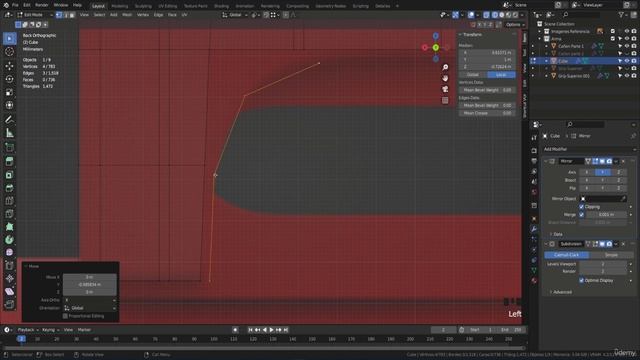Expand the Imagenes Referencia collection

540,31
